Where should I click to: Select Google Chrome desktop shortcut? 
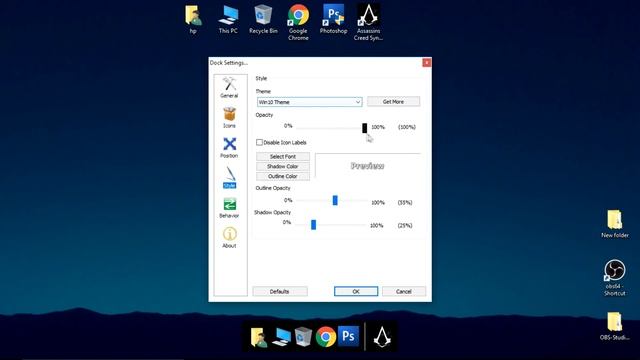point(298,22)
